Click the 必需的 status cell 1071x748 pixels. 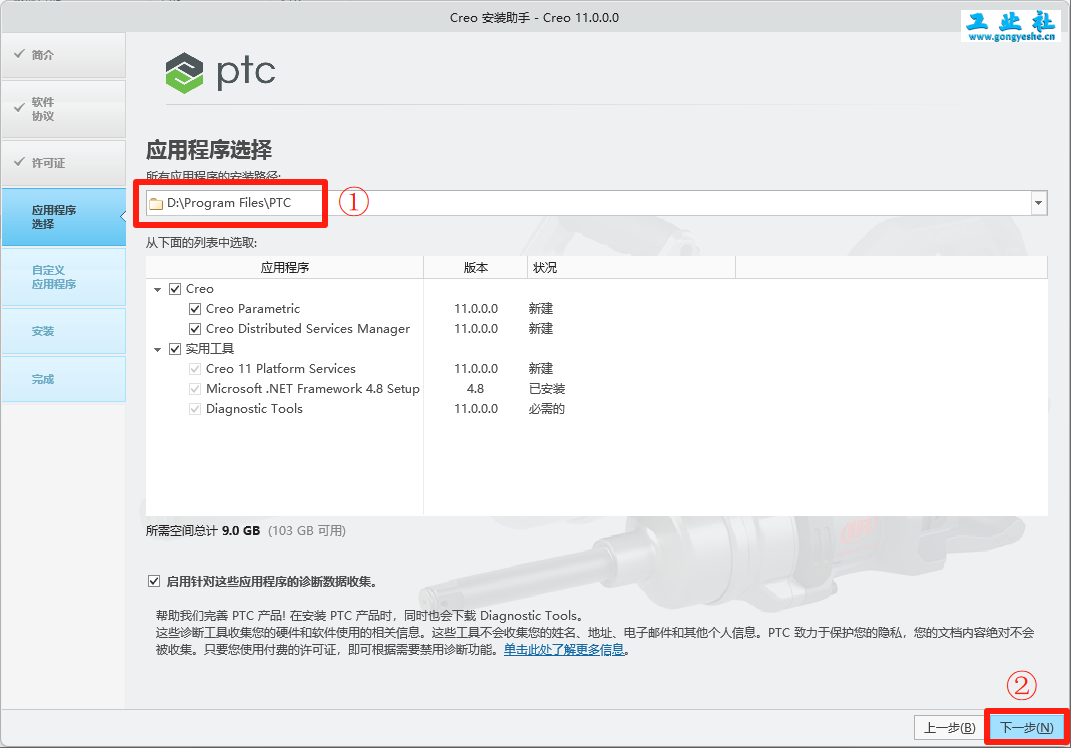coord(546,408)
